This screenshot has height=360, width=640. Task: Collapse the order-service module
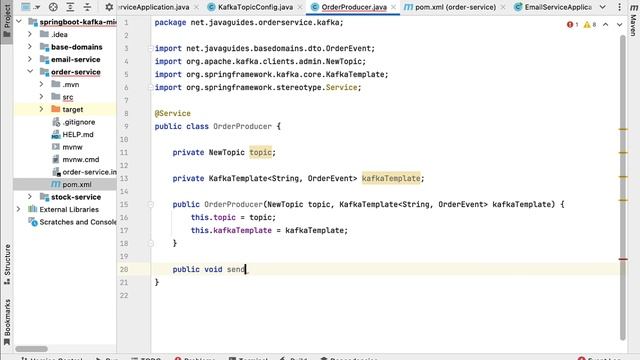tap(30, 72)
